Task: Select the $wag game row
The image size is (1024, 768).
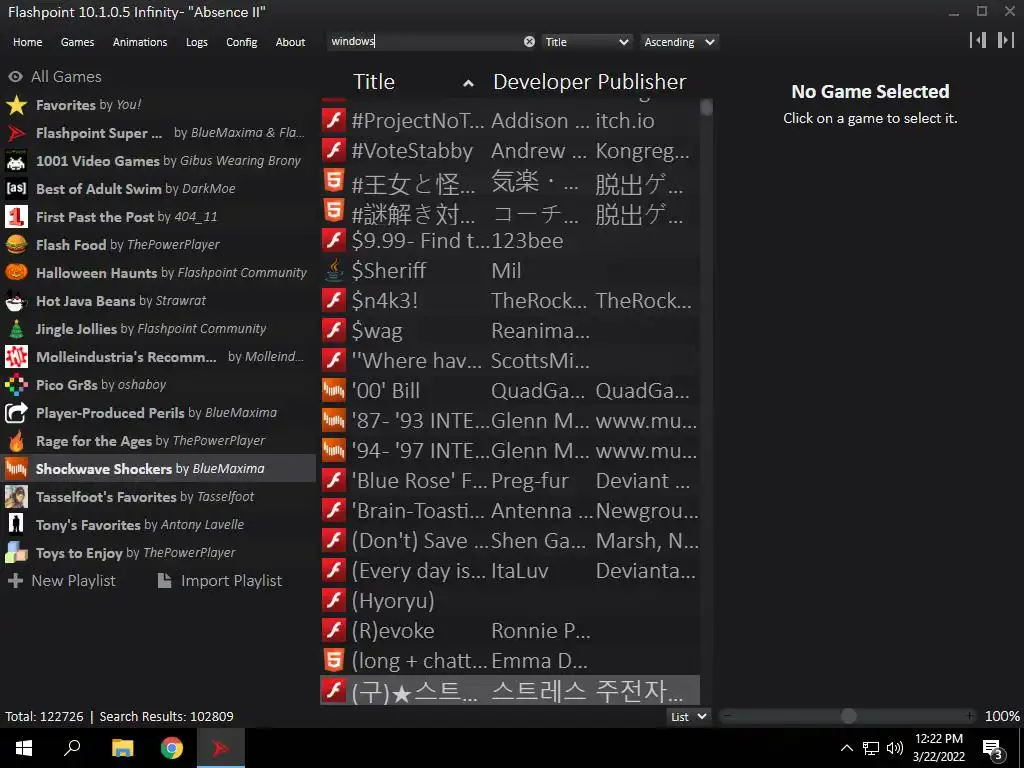Action: [510, 330]
